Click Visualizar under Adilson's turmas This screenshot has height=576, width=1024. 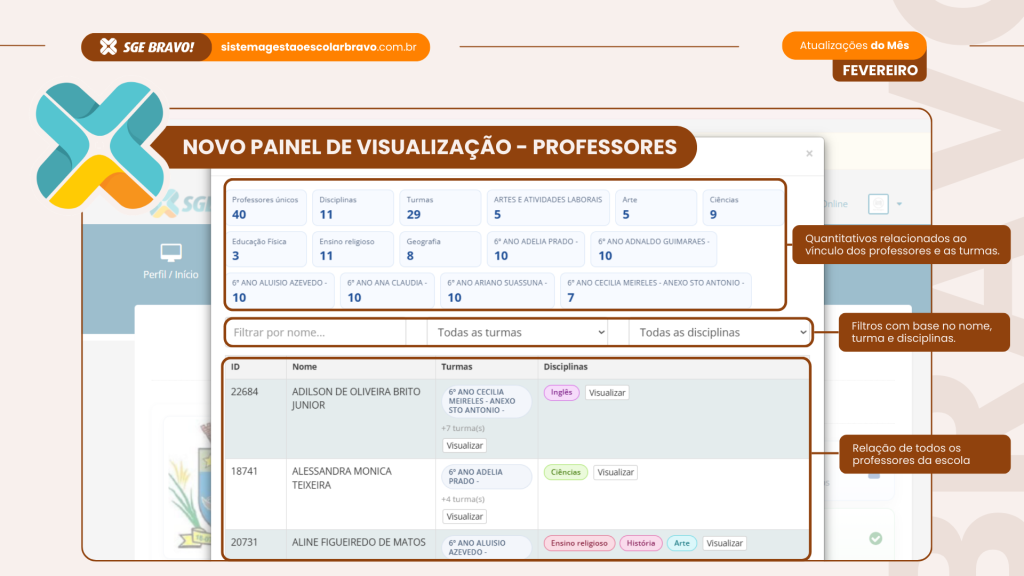point(464,445)
